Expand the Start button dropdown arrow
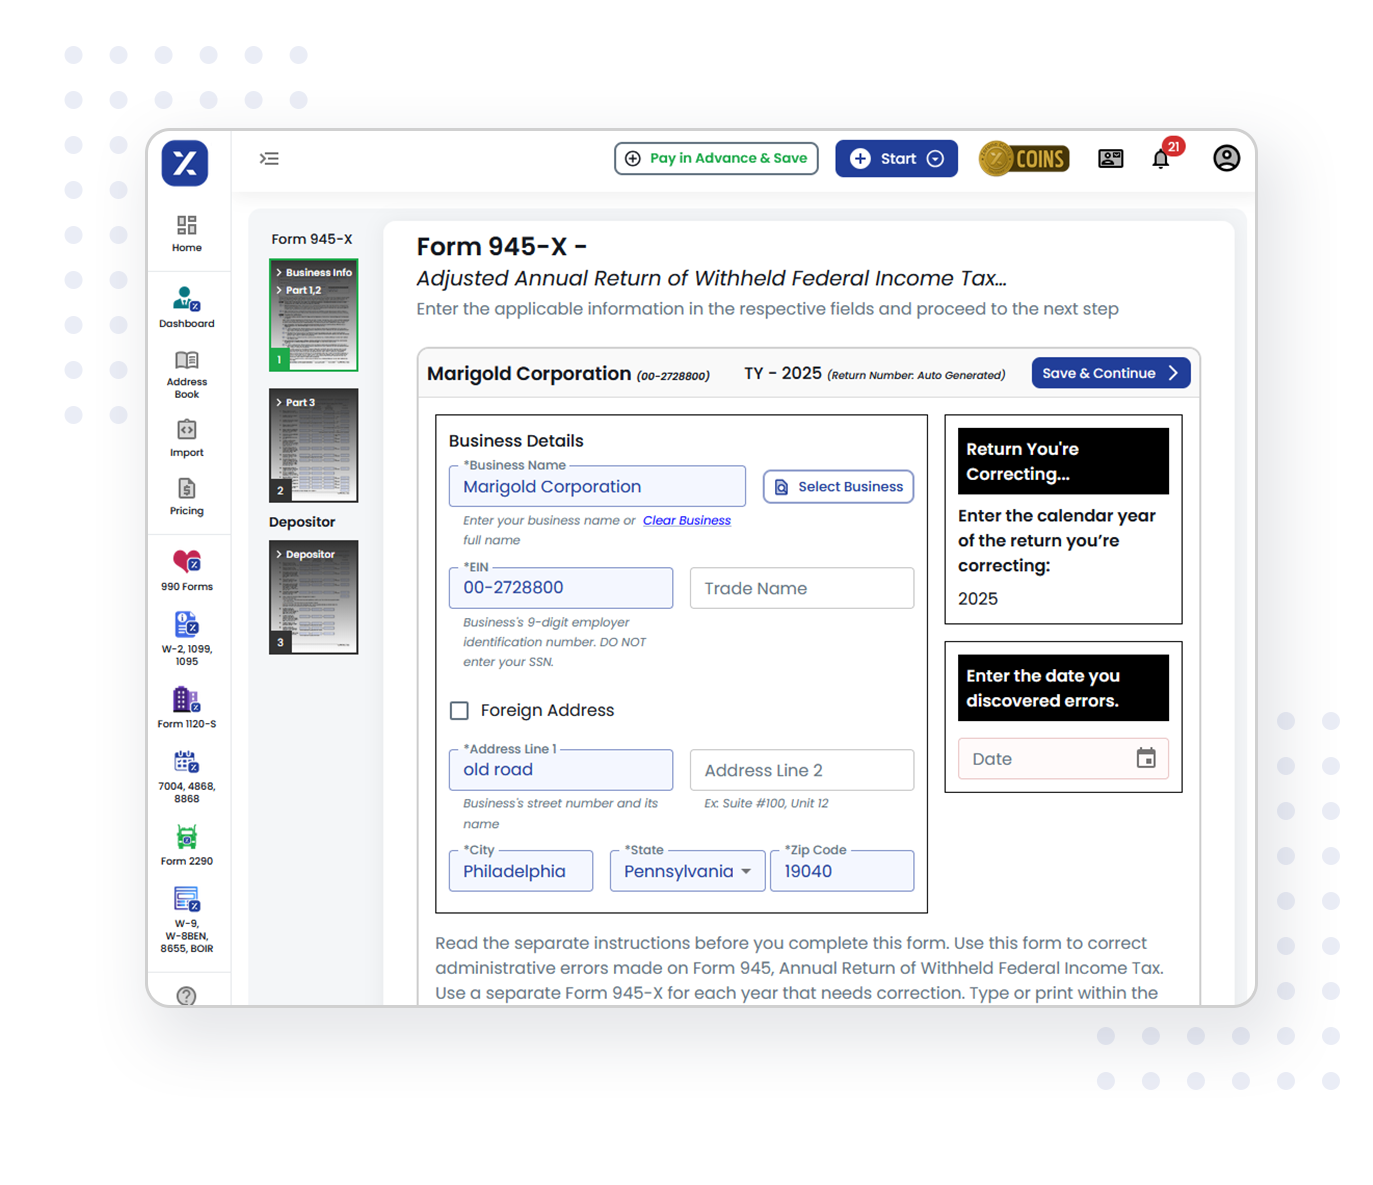 (936, 158)
